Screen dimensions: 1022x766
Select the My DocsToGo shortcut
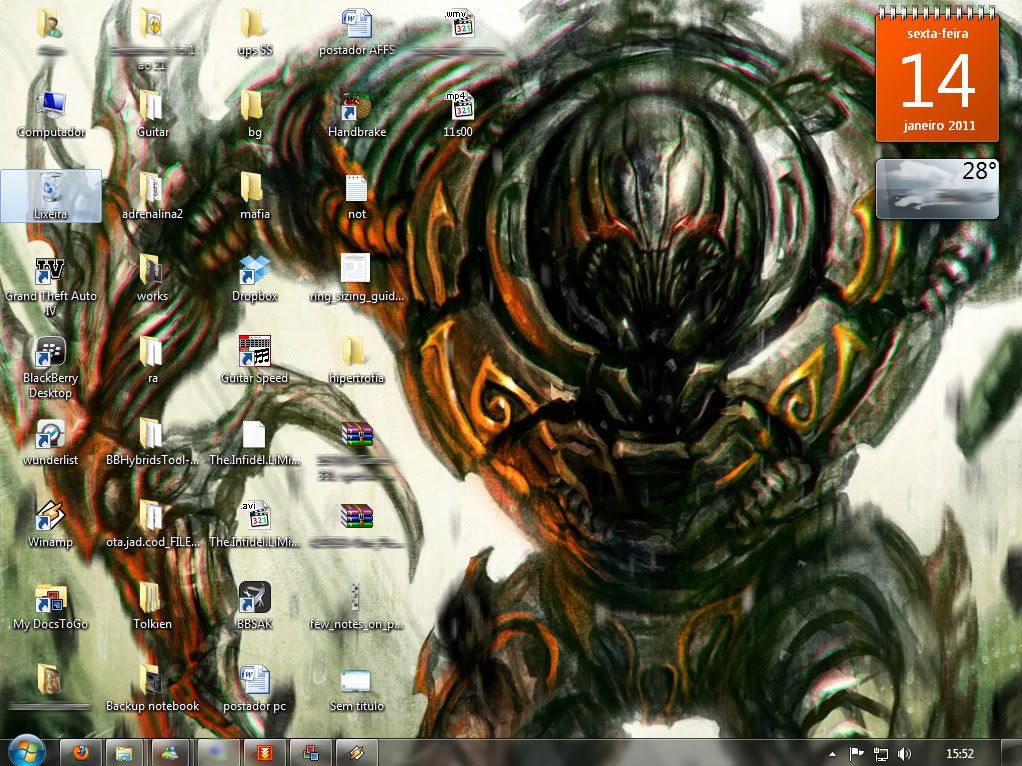click(x=51, y=606)
